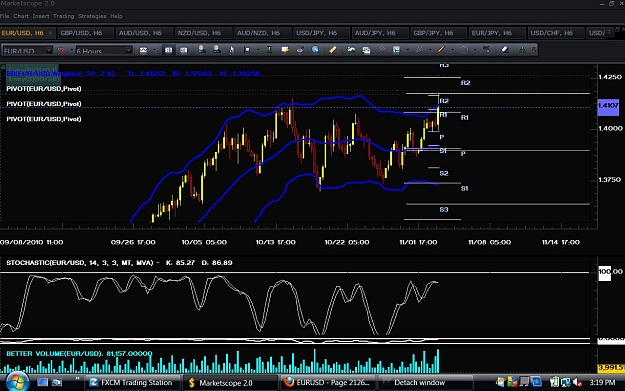Viewport: 625px width, 391px height.
Task: Click the 11/01 17:00 time axis label
Action: tap(418, 242)
